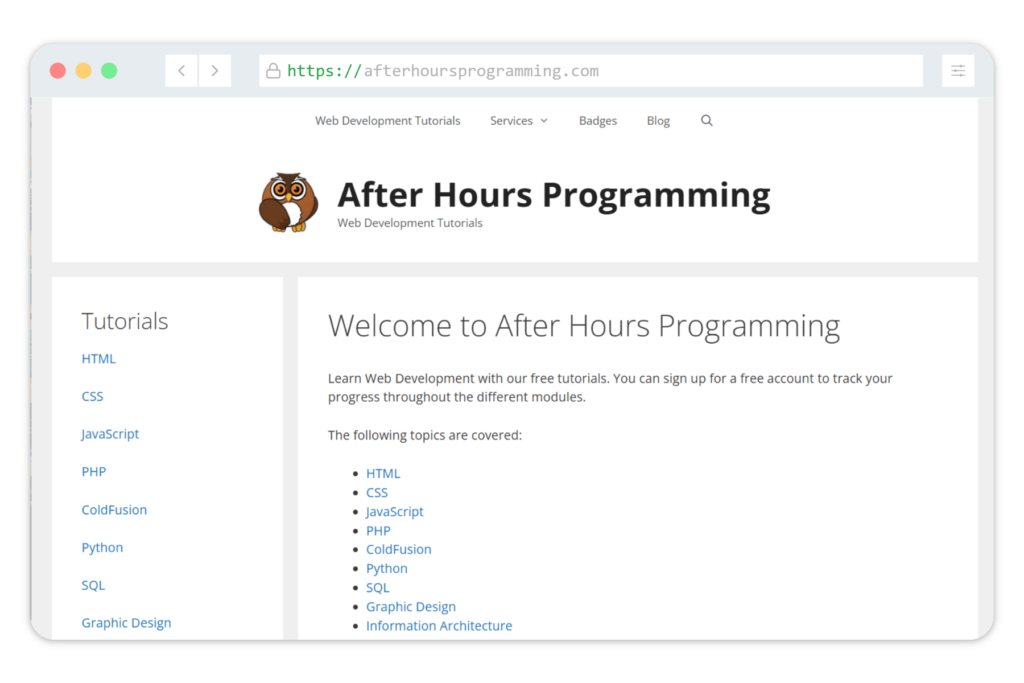Click the Tutorials sidebar heading
This screenshot has width=1024, height=683.
click(125, 321)
